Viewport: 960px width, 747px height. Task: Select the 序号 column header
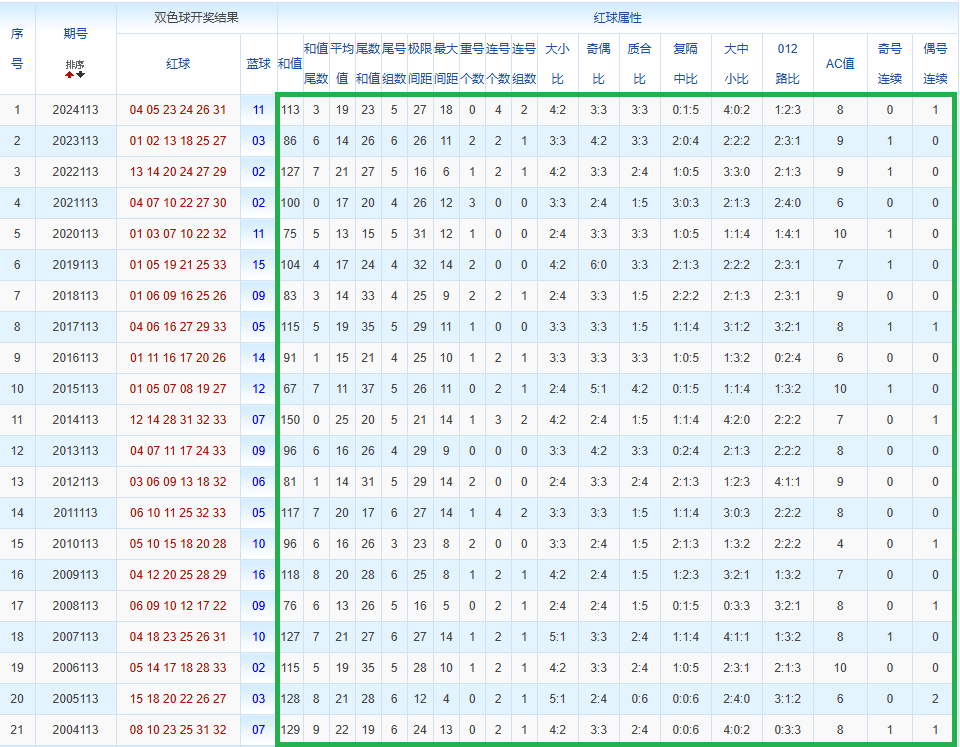(17, 48)
